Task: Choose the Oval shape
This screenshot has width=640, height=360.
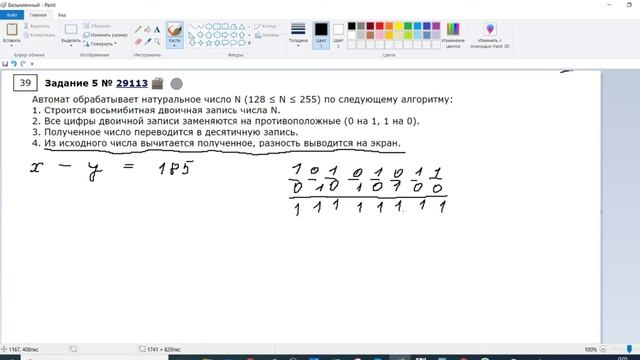Action: pos(208,27)
